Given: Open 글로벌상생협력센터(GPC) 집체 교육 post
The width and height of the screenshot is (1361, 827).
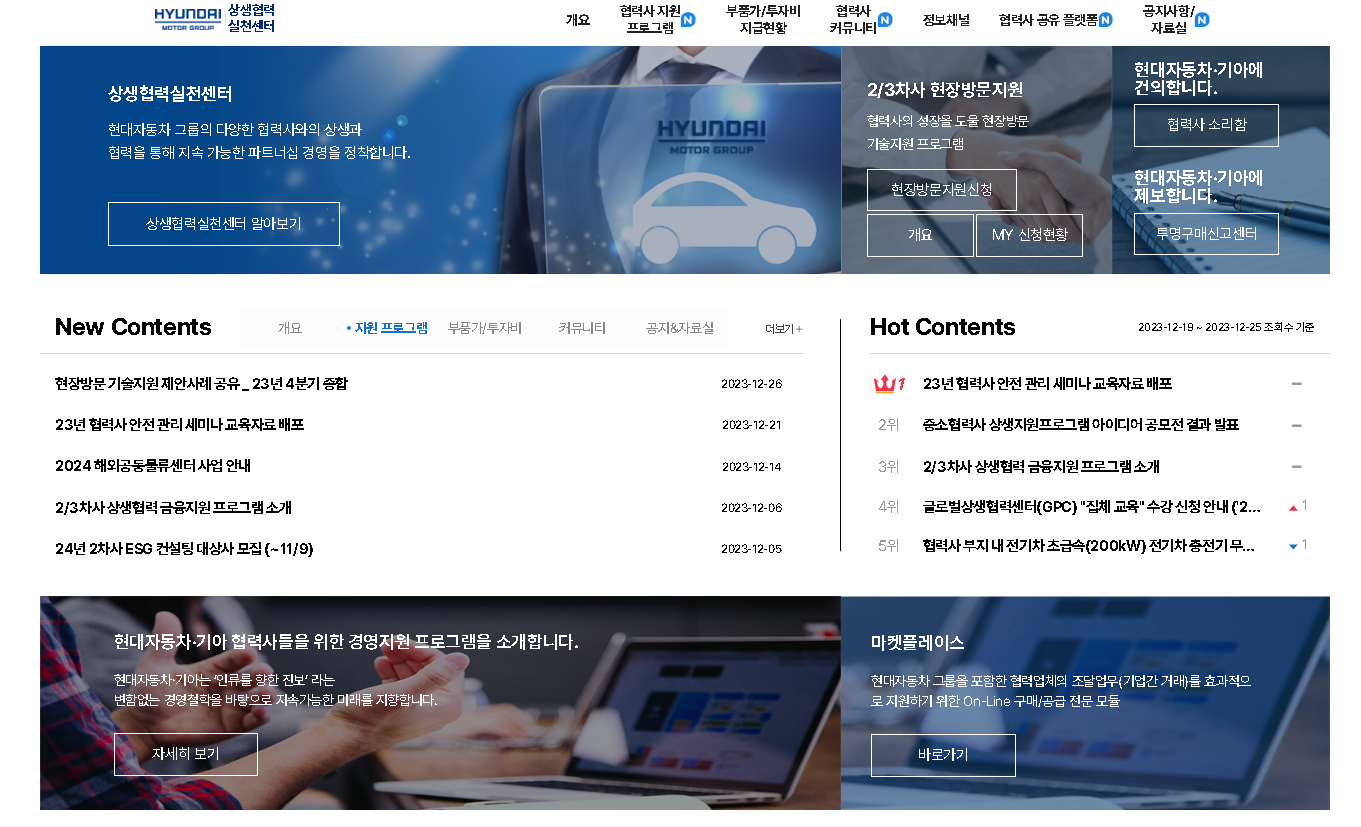Looking at the screenshot, I should tap(1092, 507).
